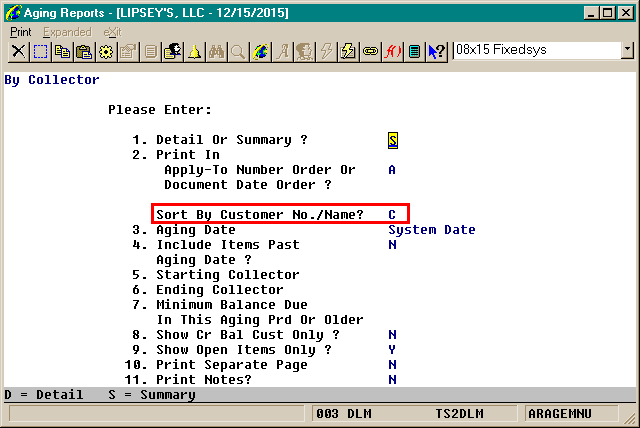Click the binoculars find icon
This screenshot has height=428, width=640.
click(x=216, y=52)
